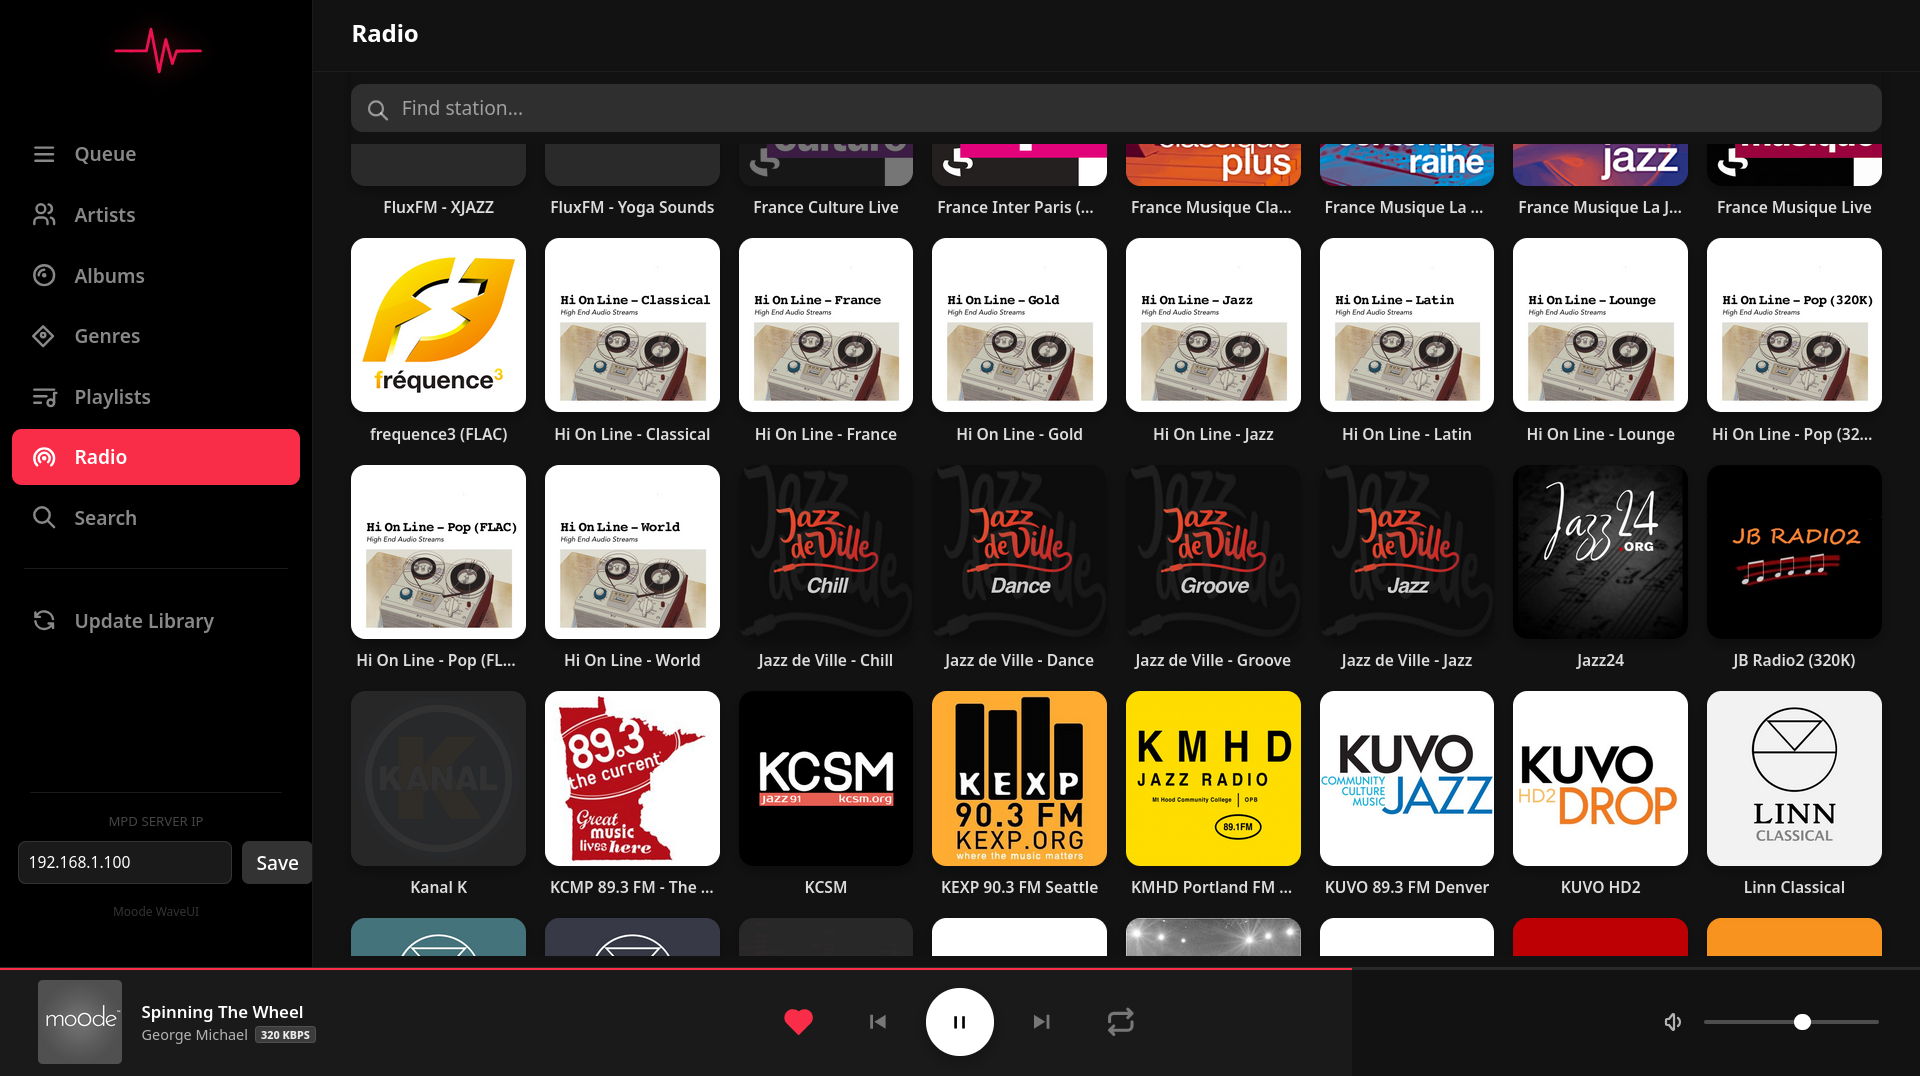Open the moOde album art thumbnail
Viewport: 1920px width, 1076px height.
pyautogui.click(x=80, y=1022)
